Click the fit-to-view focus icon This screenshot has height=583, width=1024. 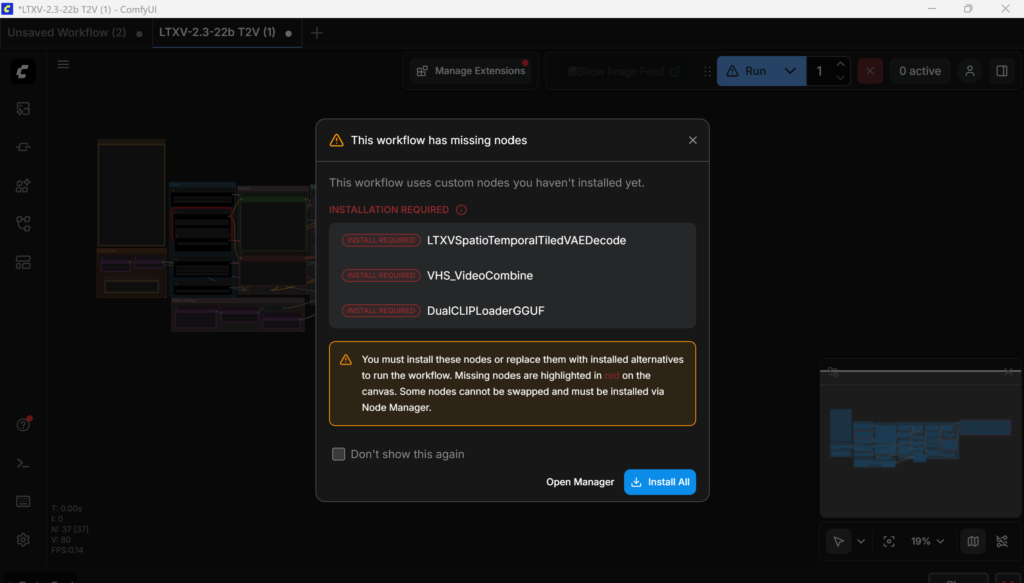(x=888, y=540)
